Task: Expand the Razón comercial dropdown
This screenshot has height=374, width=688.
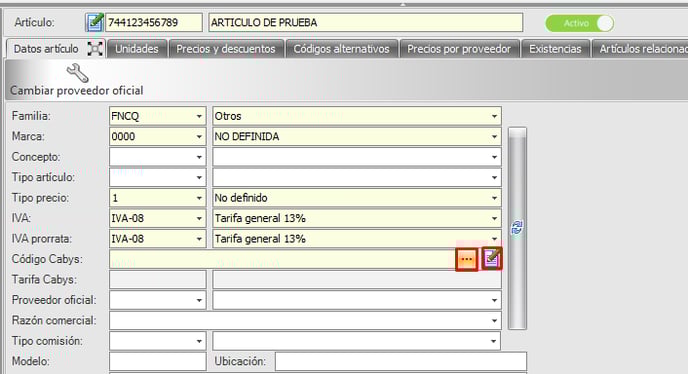Action: [x=494, y=321]
